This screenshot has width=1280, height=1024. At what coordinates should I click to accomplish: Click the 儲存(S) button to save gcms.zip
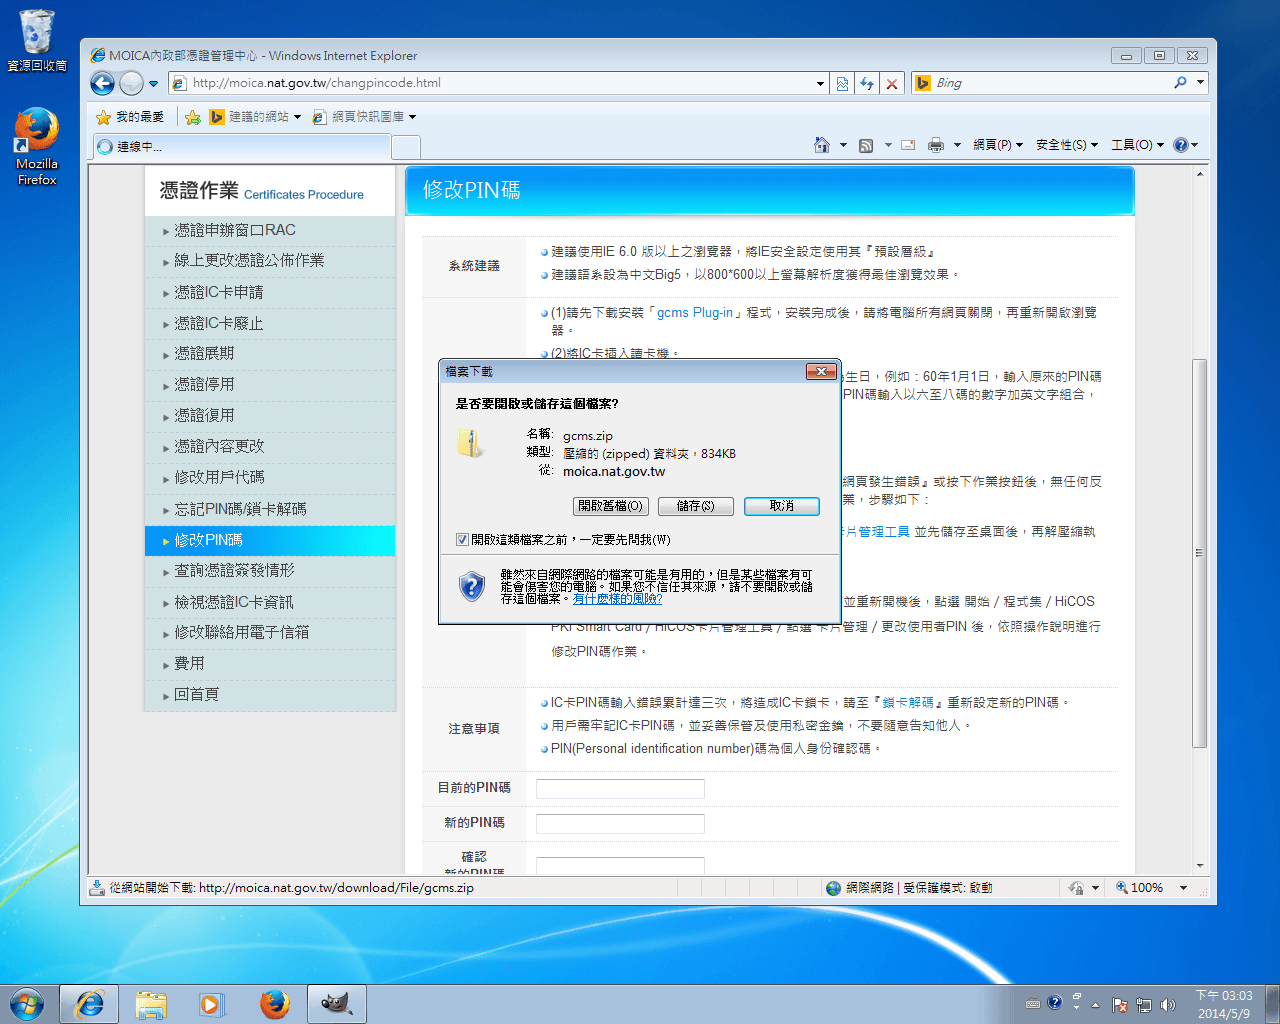click(x=695, y=506)
